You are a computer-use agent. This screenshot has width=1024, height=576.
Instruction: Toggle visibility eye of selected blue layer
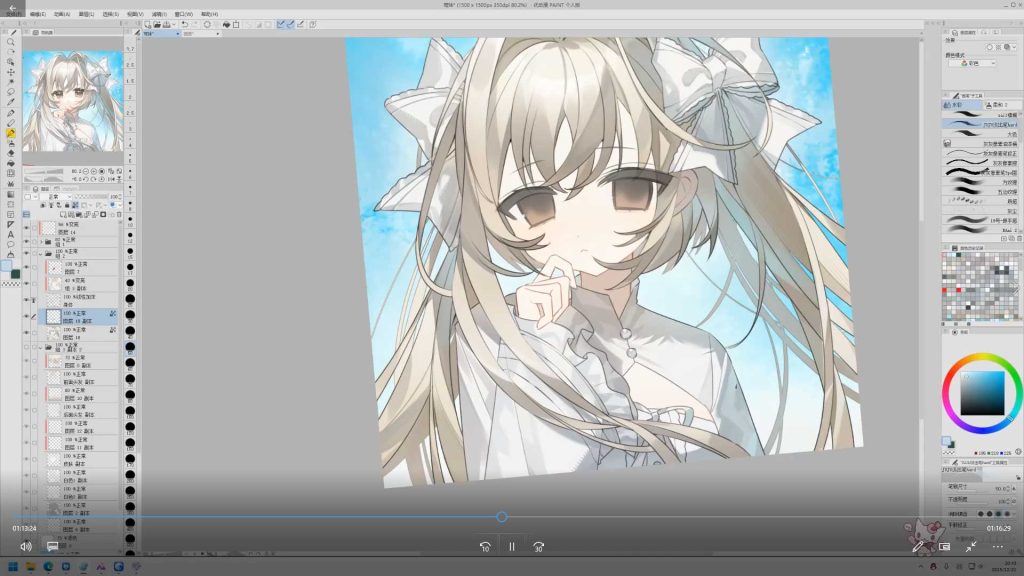[x=27, y=316]
